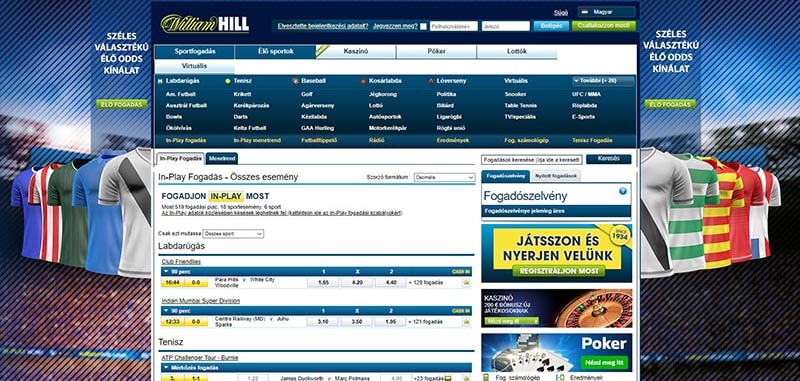Click the Kosárlabda basketball icon
The image size is (800, 381).
363,81
